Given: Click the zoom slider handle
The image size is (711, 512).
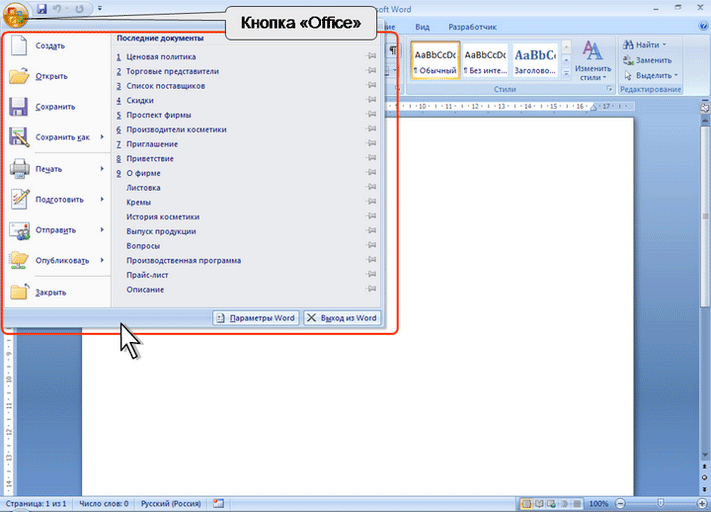Looking at the screenshot, I should point(661,503).
